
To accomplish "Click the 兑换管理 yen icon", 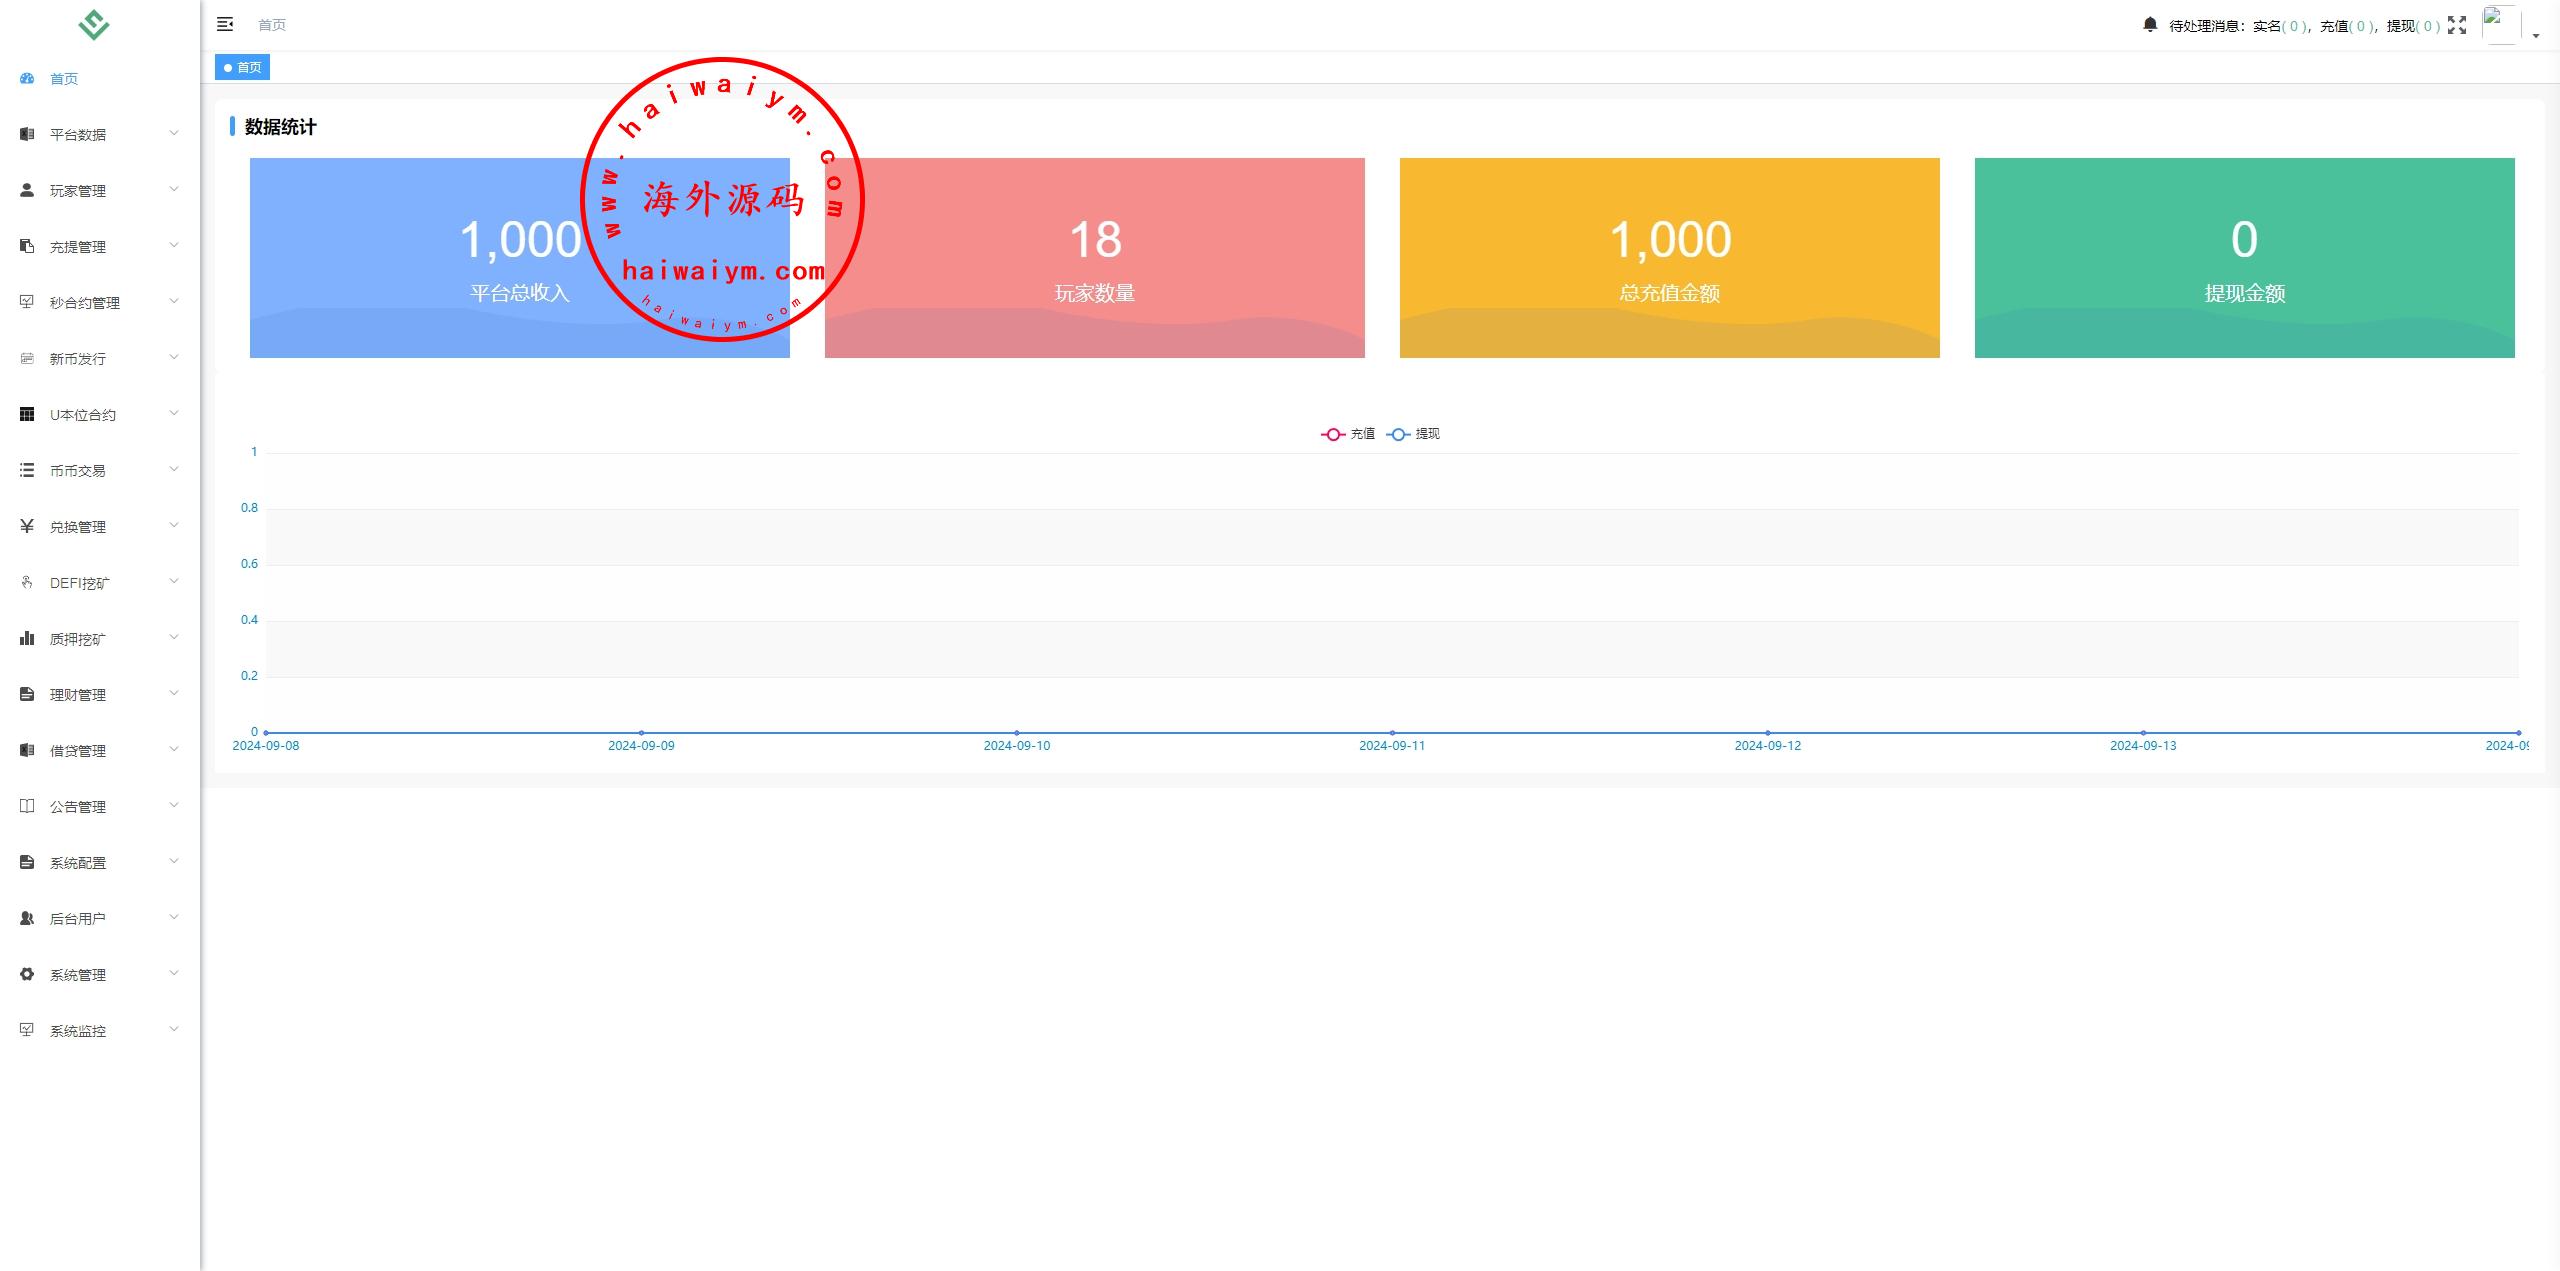I will [x=27, y=526].
